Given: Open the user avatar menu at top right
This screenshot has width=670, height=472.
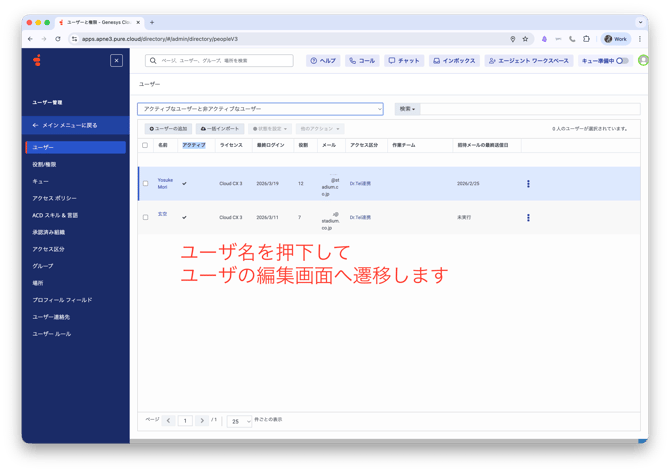Looking at the screenshot, I should pos(643,61).
